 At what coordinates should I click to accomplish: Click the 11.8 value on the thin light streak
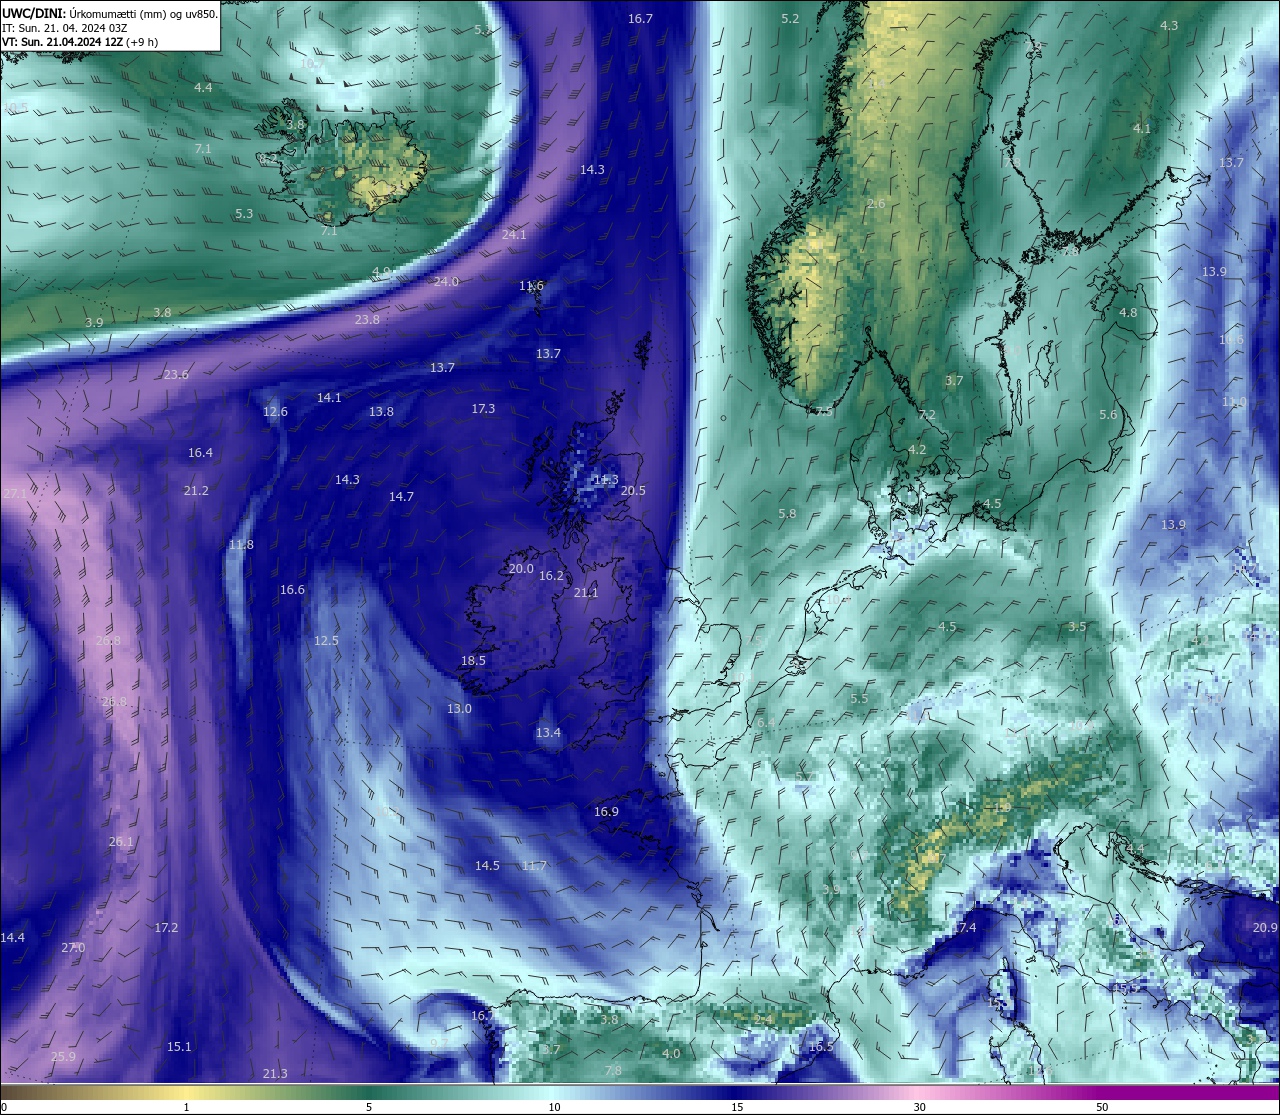coord(241,545)
